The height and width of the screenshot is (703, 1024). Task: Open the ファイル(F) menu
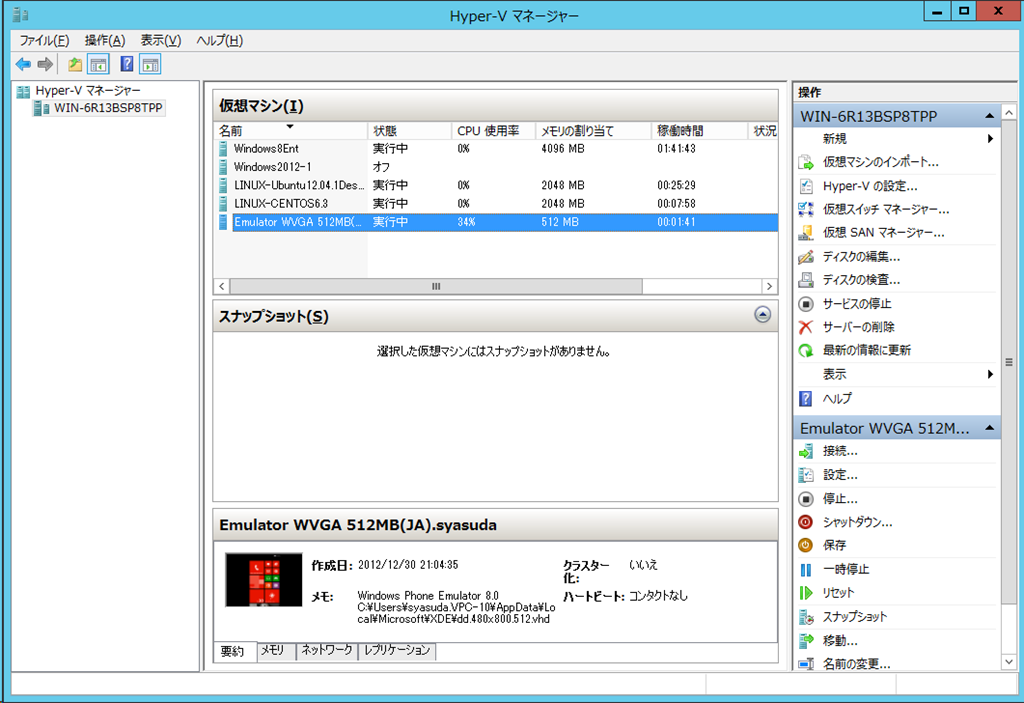44,41
